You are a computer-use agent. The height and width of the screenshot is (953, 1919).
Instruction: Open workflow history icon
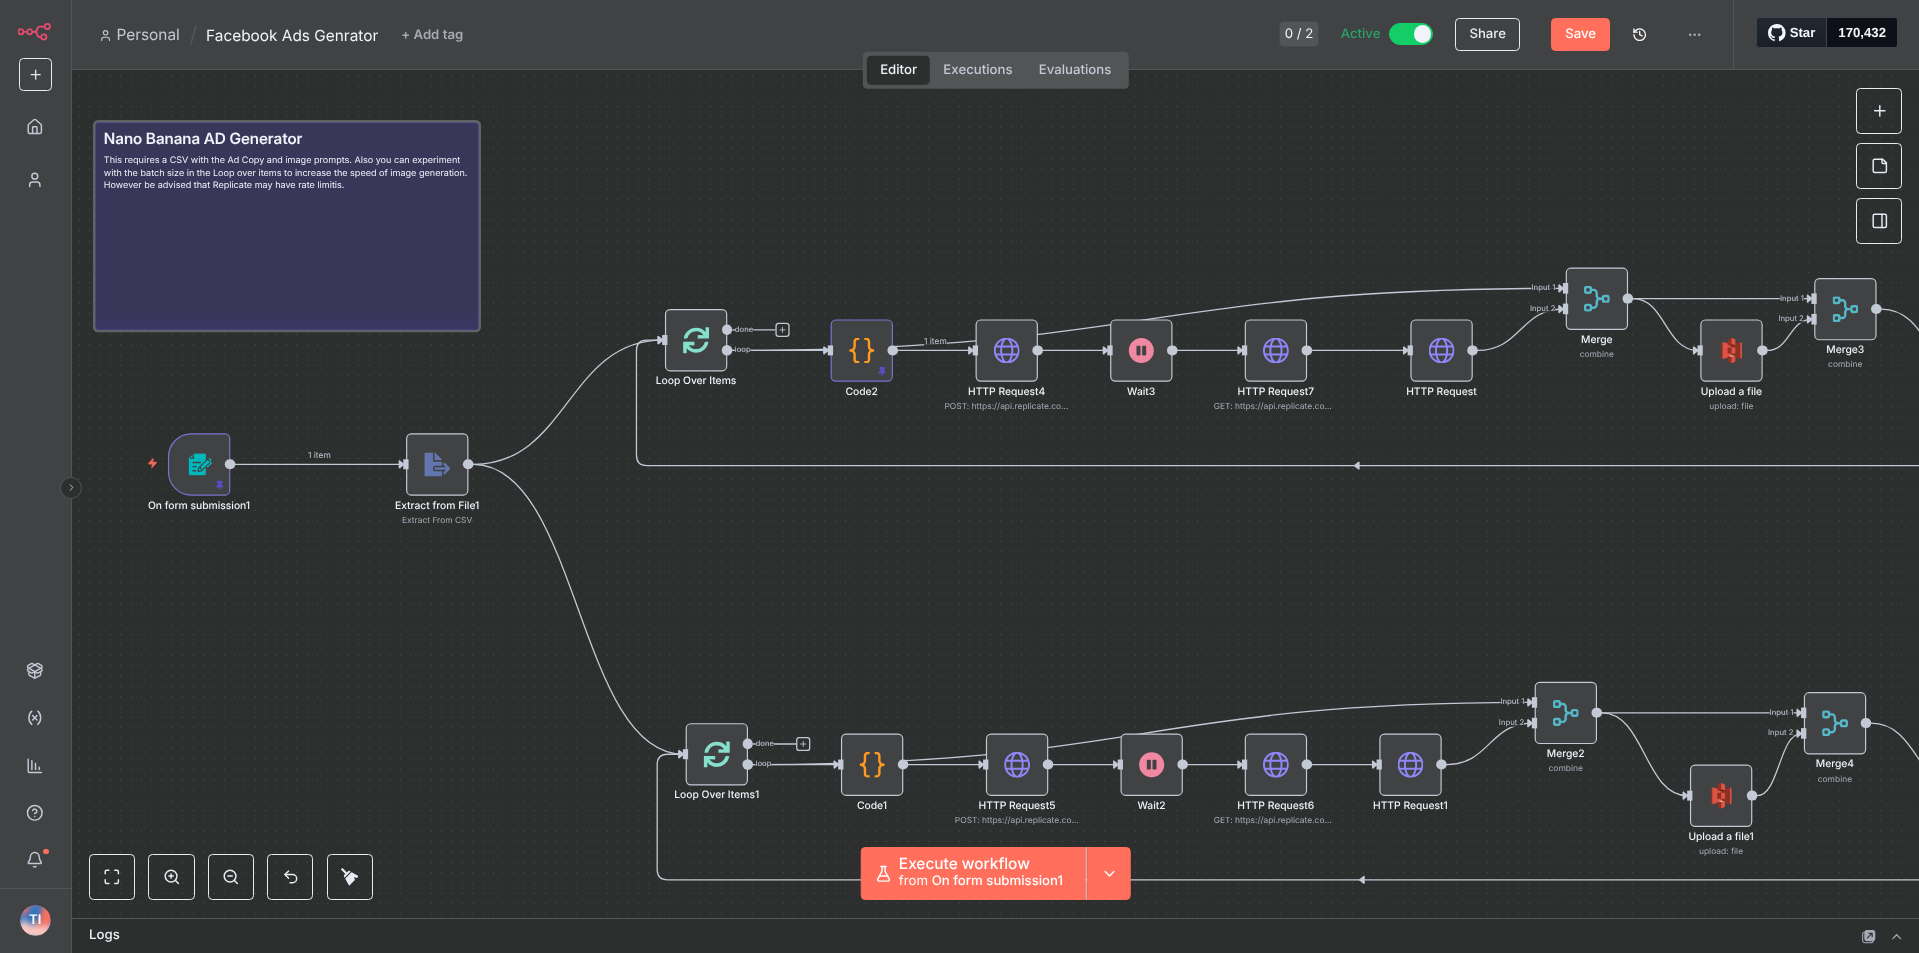[x=1639, y=34]
